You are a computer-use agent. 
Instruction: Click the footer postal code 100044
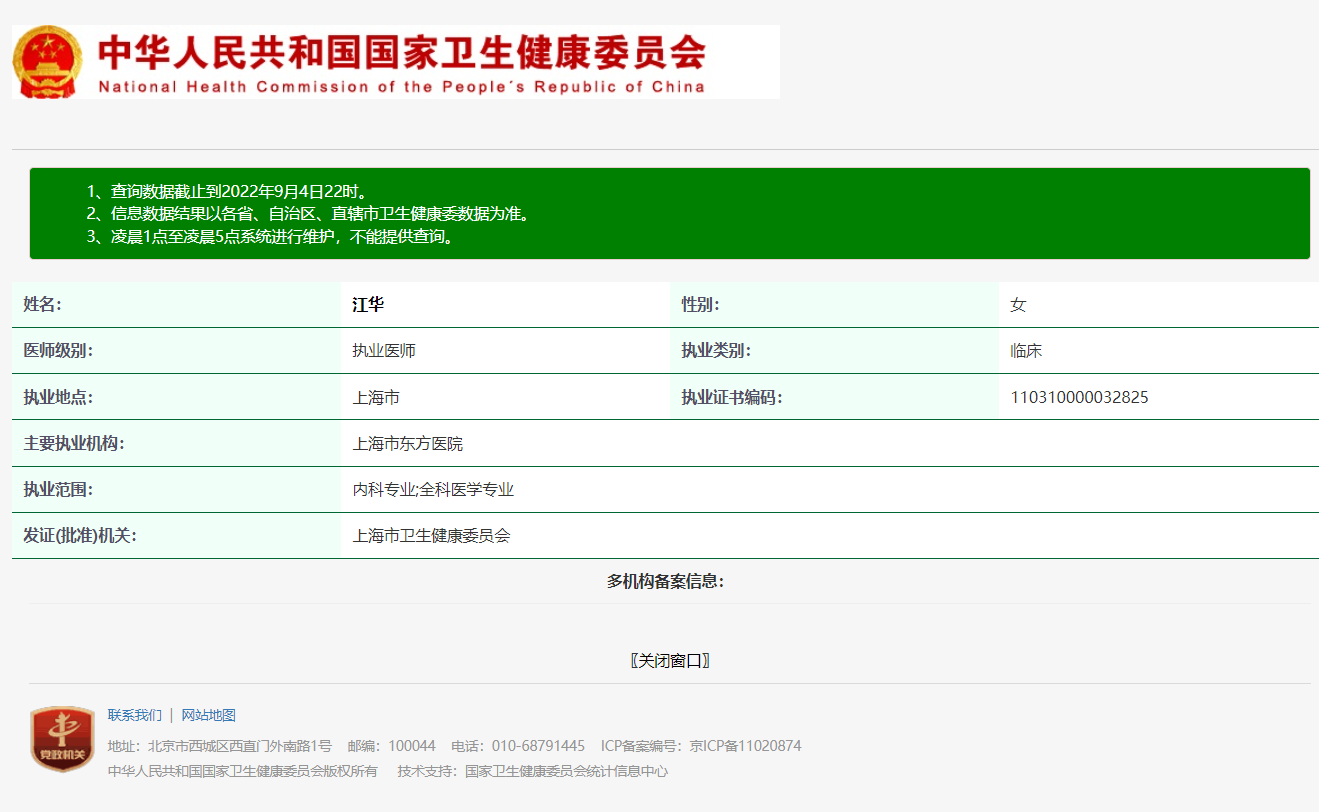(x=412, y=746)
